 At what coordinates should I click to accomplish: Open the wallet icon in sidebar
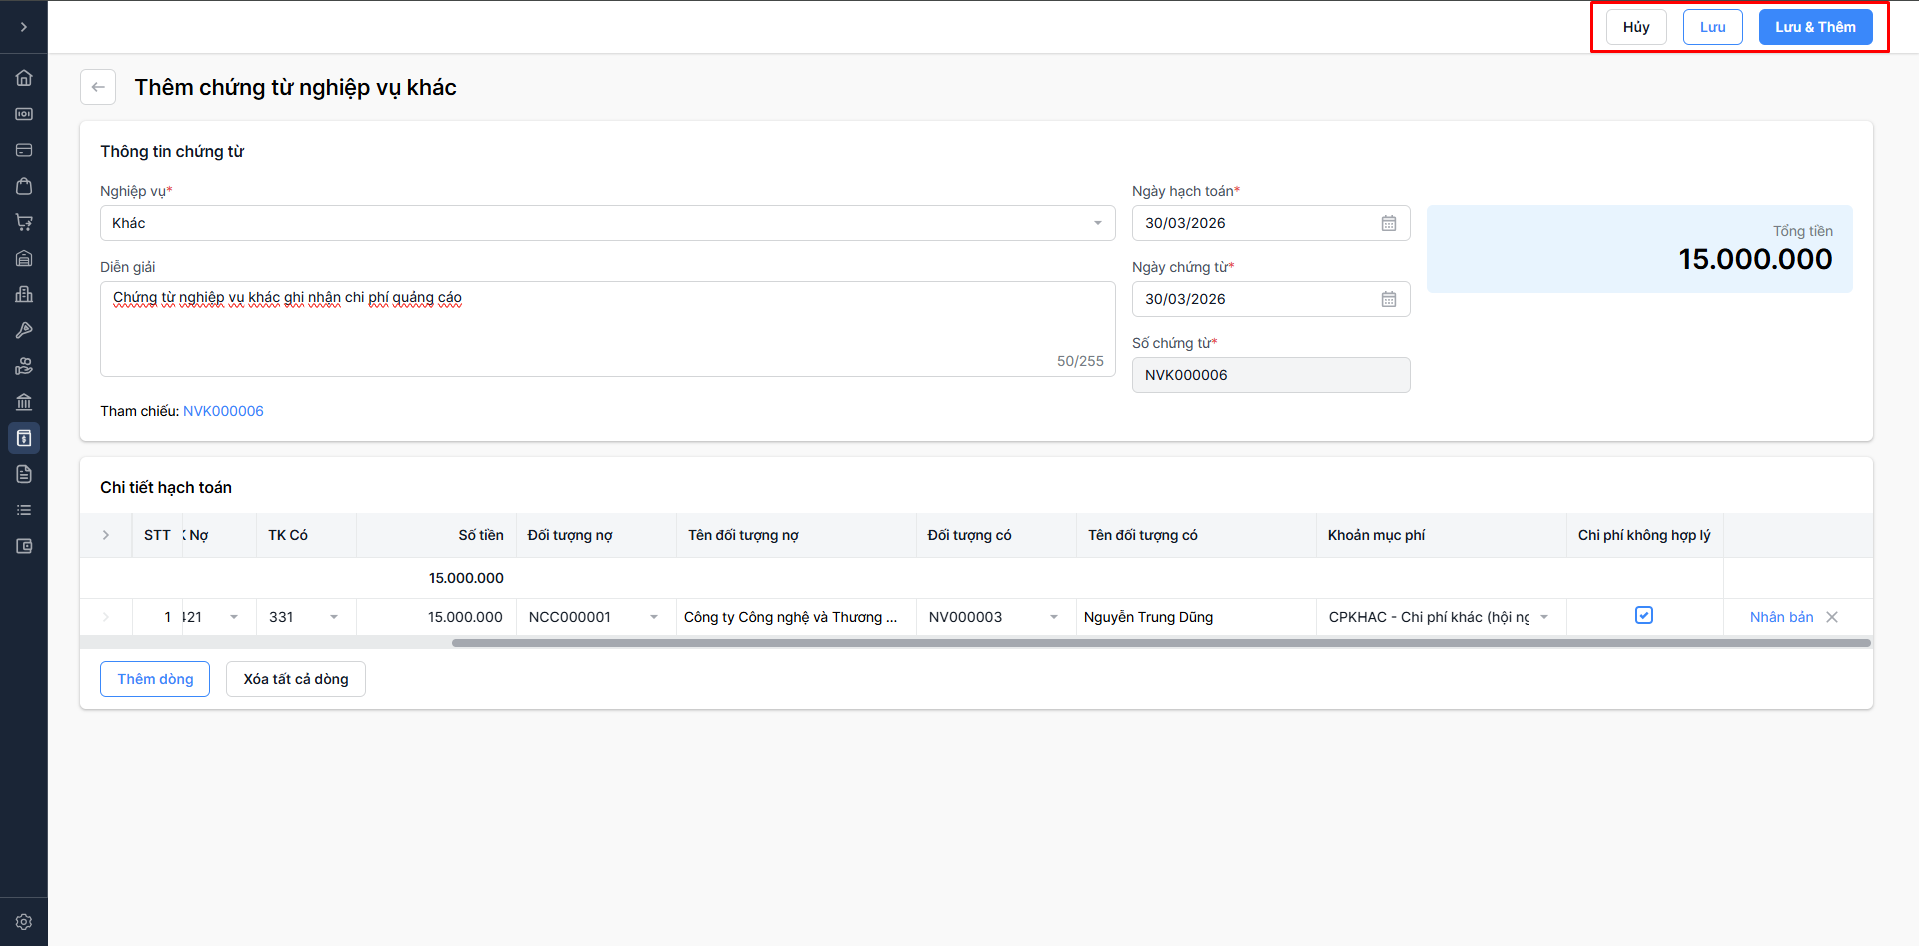[x=24, y=546]
